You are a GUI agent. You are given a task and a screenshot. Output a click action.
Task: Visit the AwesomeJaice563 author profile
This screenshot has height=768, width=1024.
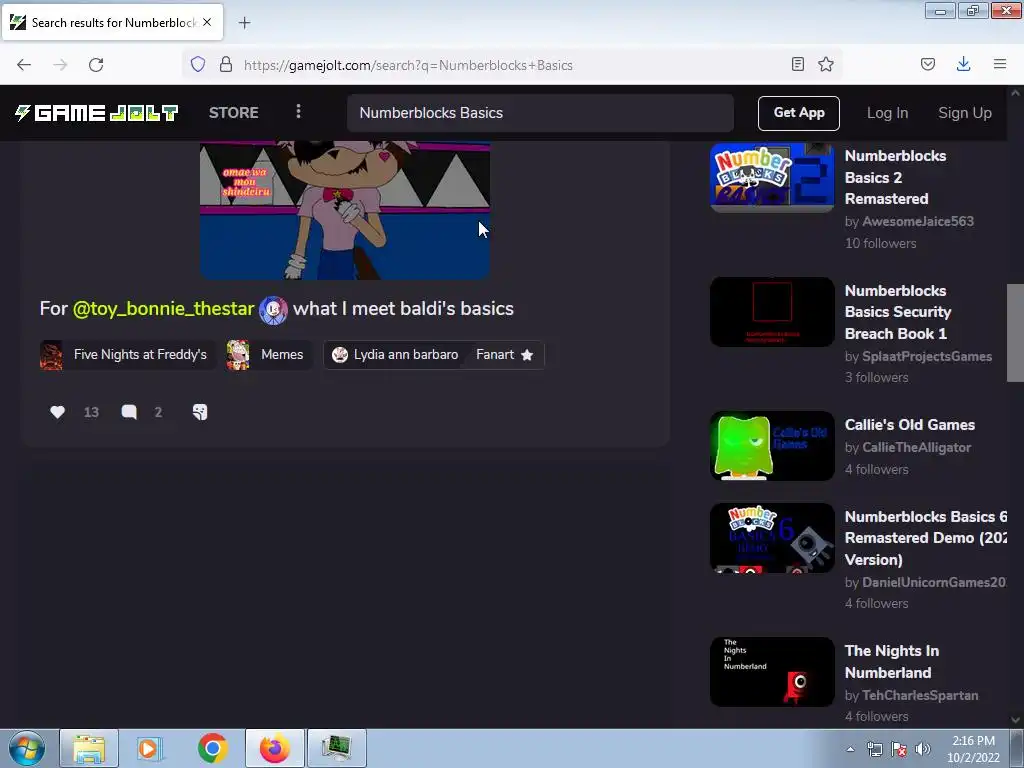tap(918, 221)
